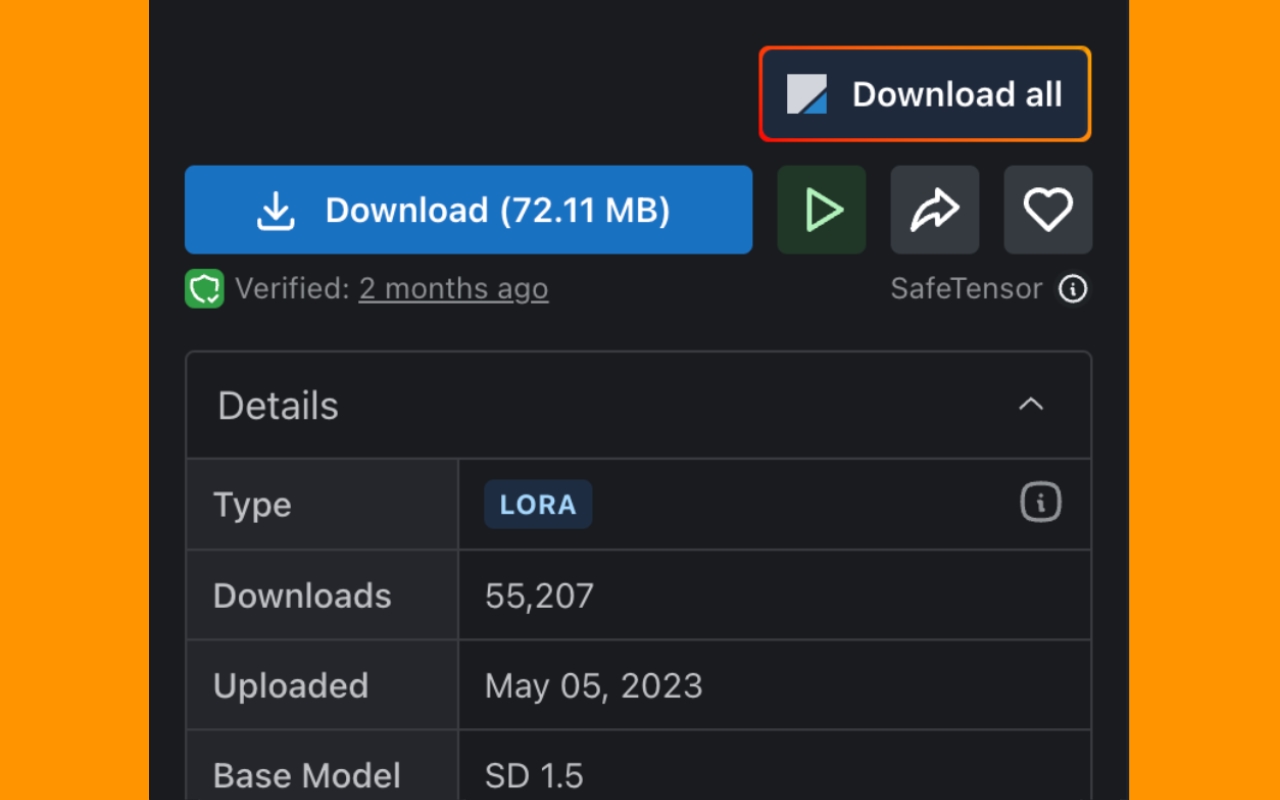Click the Download all extension icon
Image resolution: width=1280 pixels, height=800 pixels.
point(807,94)
